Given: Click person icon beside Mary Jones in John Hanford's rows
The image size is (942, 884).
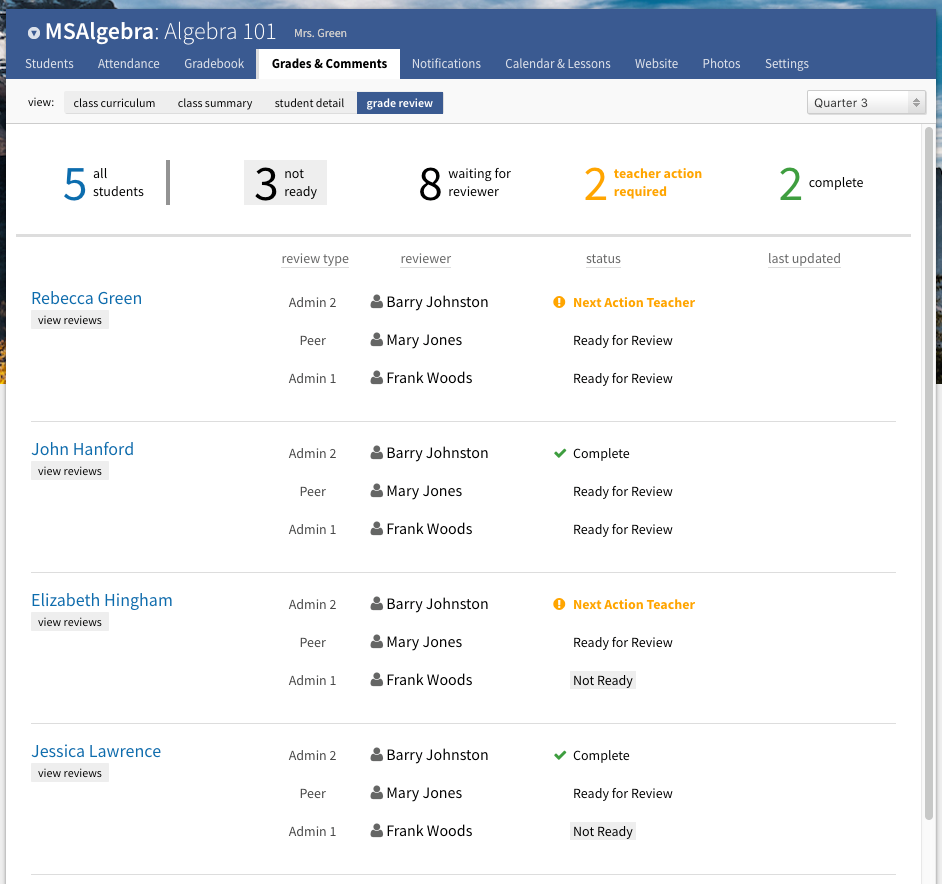Looking at the screenshot, I should tap(376, 491).
